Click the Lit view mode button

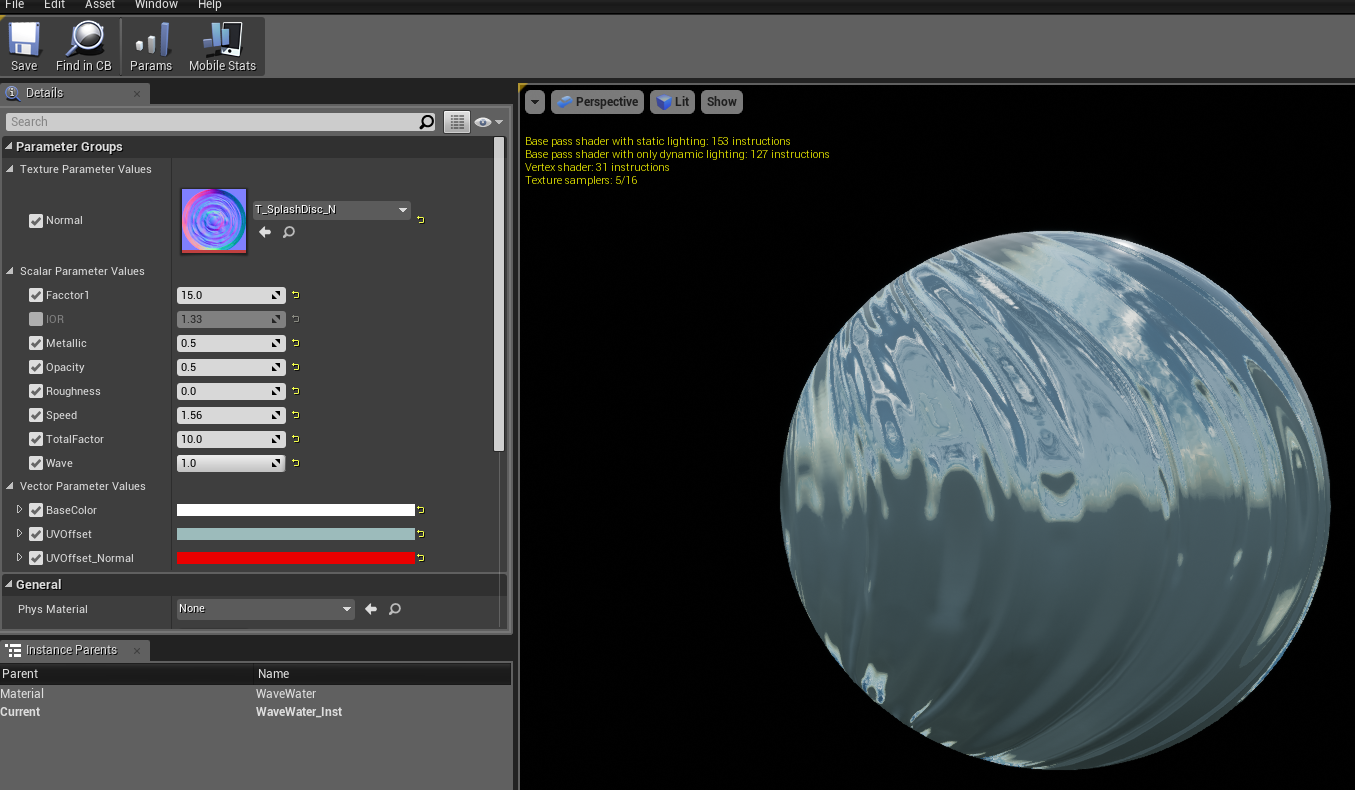point(672,102)
